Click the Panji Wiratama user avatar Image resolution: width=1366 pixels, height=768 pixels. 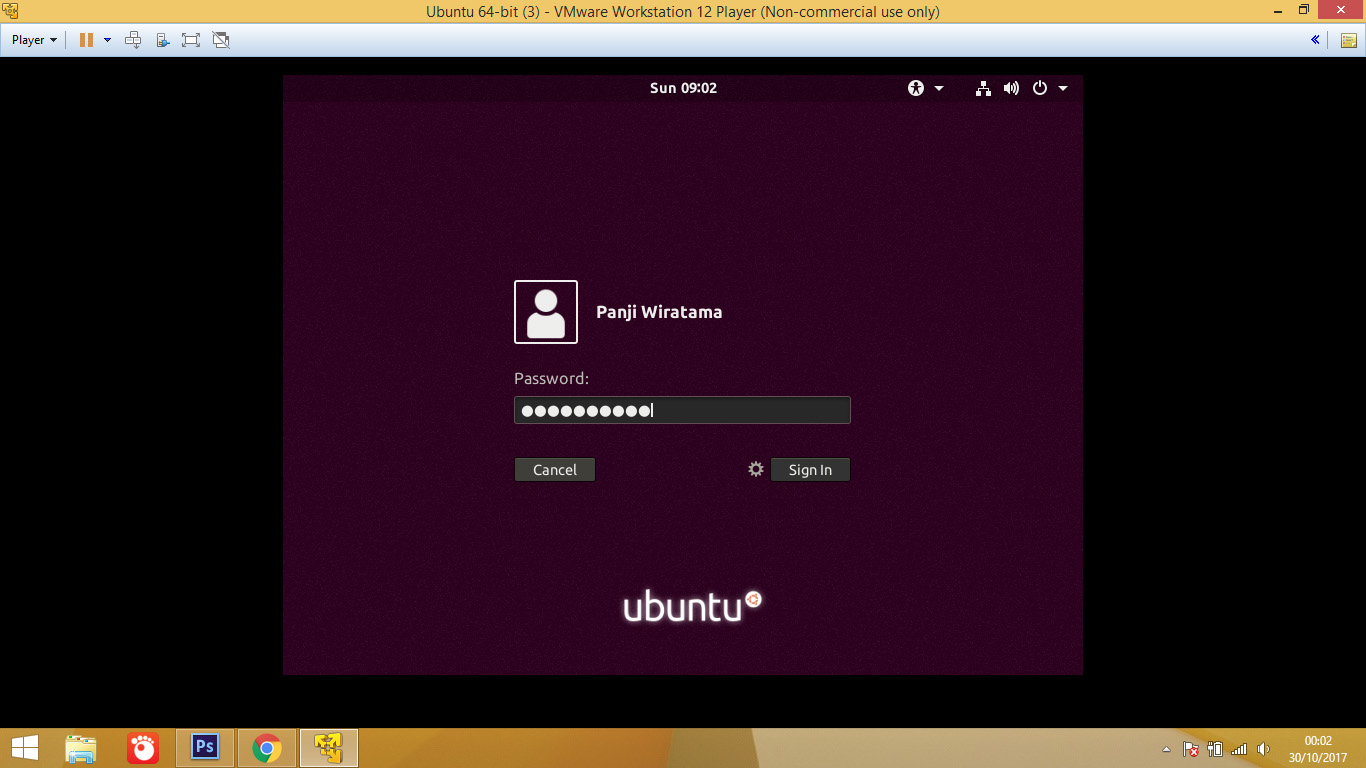coord(546,312)
